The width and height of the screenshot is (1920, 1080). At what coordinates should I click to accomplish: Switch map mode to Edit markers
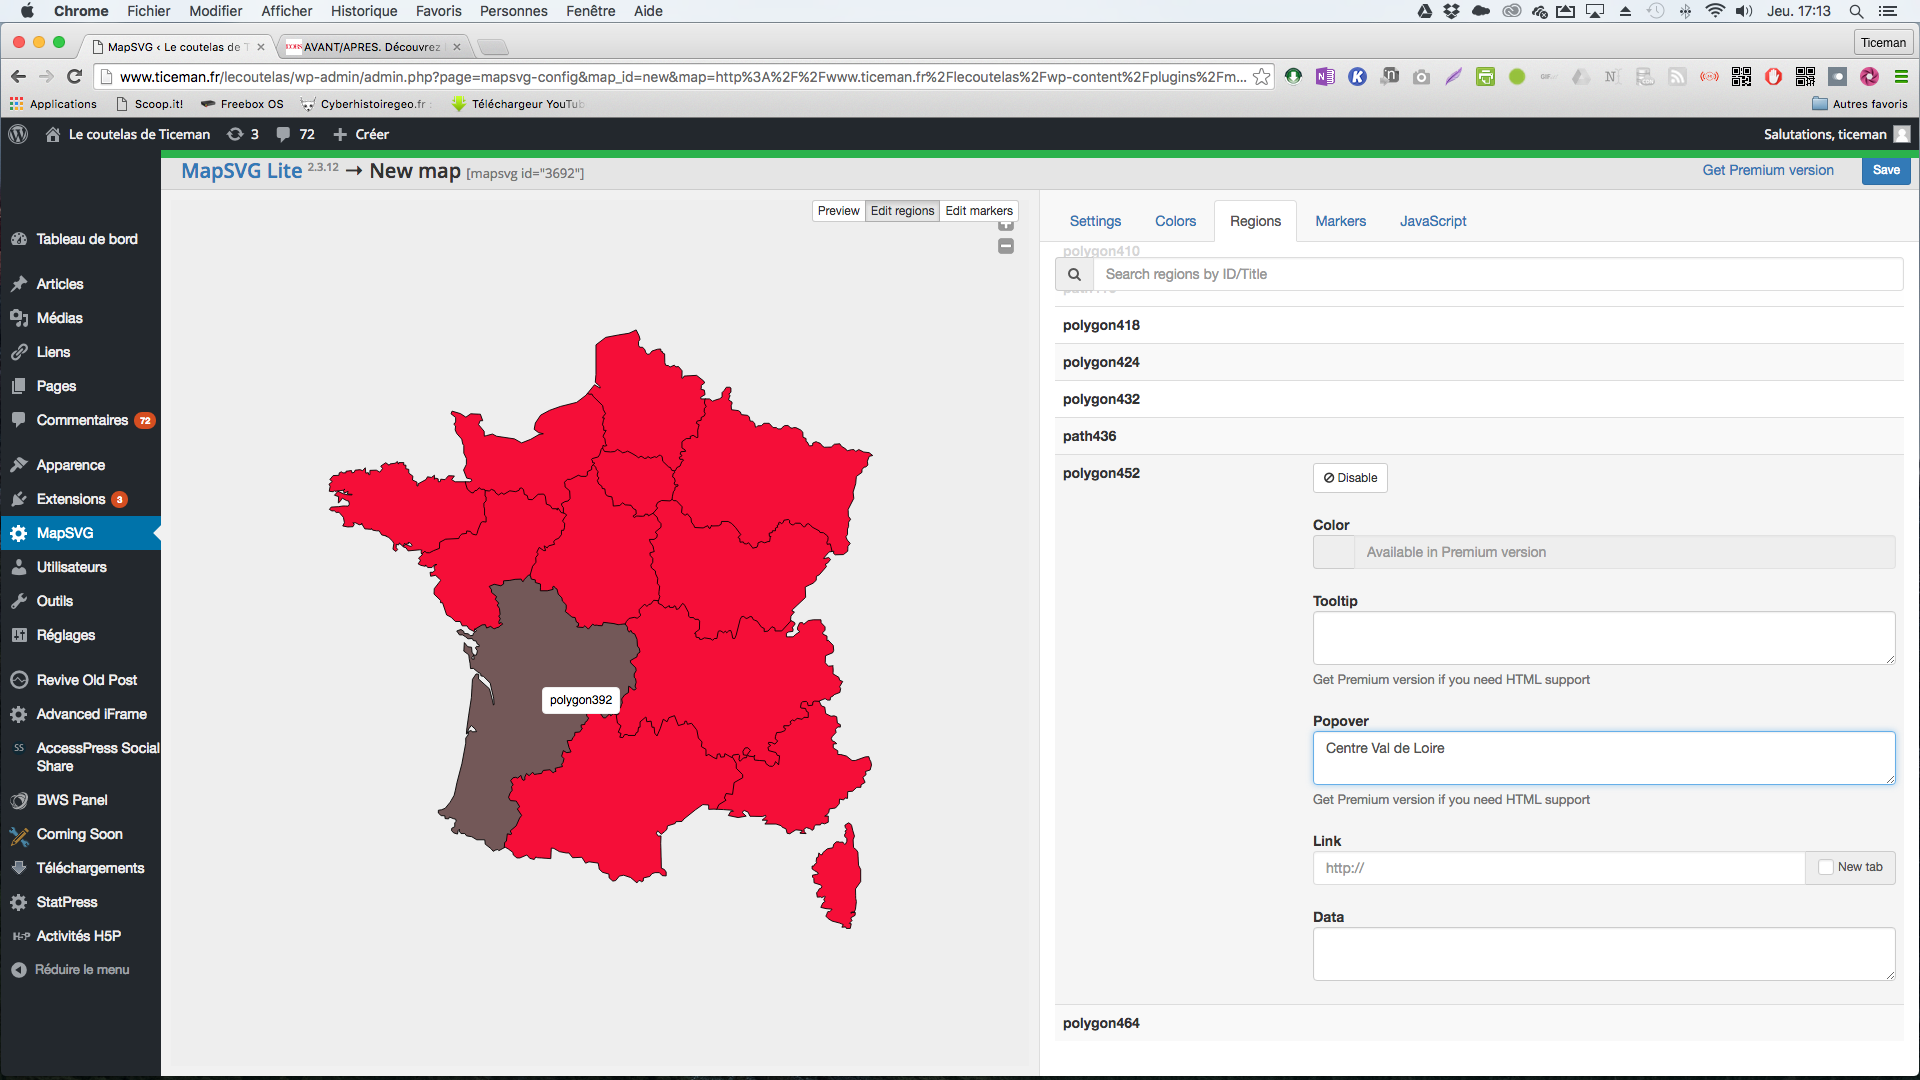tap(978, 211)
